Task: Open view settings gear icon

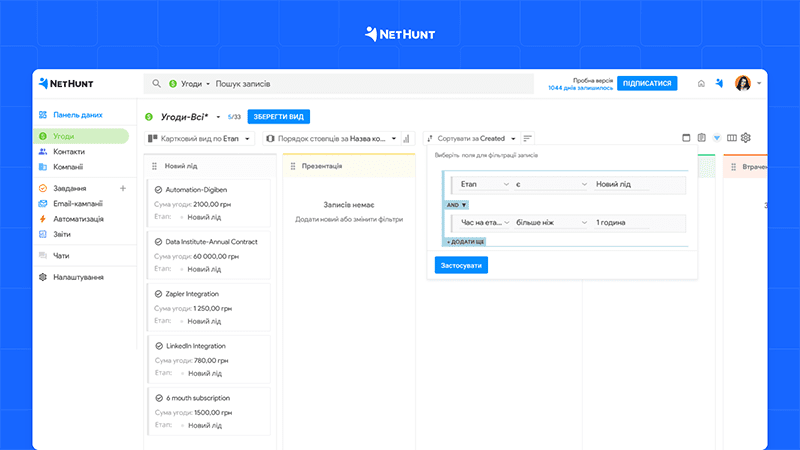Action: (x=745, y=138)
